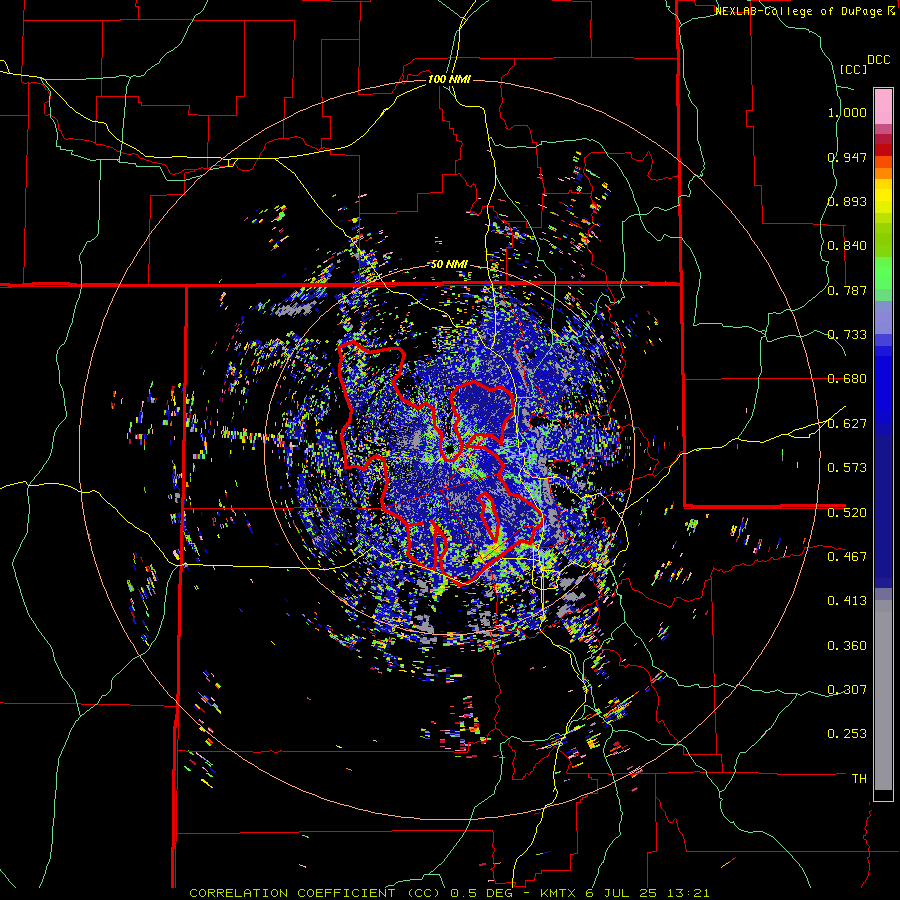This screenshot has height=900, width=900.
Task: Click the [CC] units label
Action: click(x=854, y=69)
